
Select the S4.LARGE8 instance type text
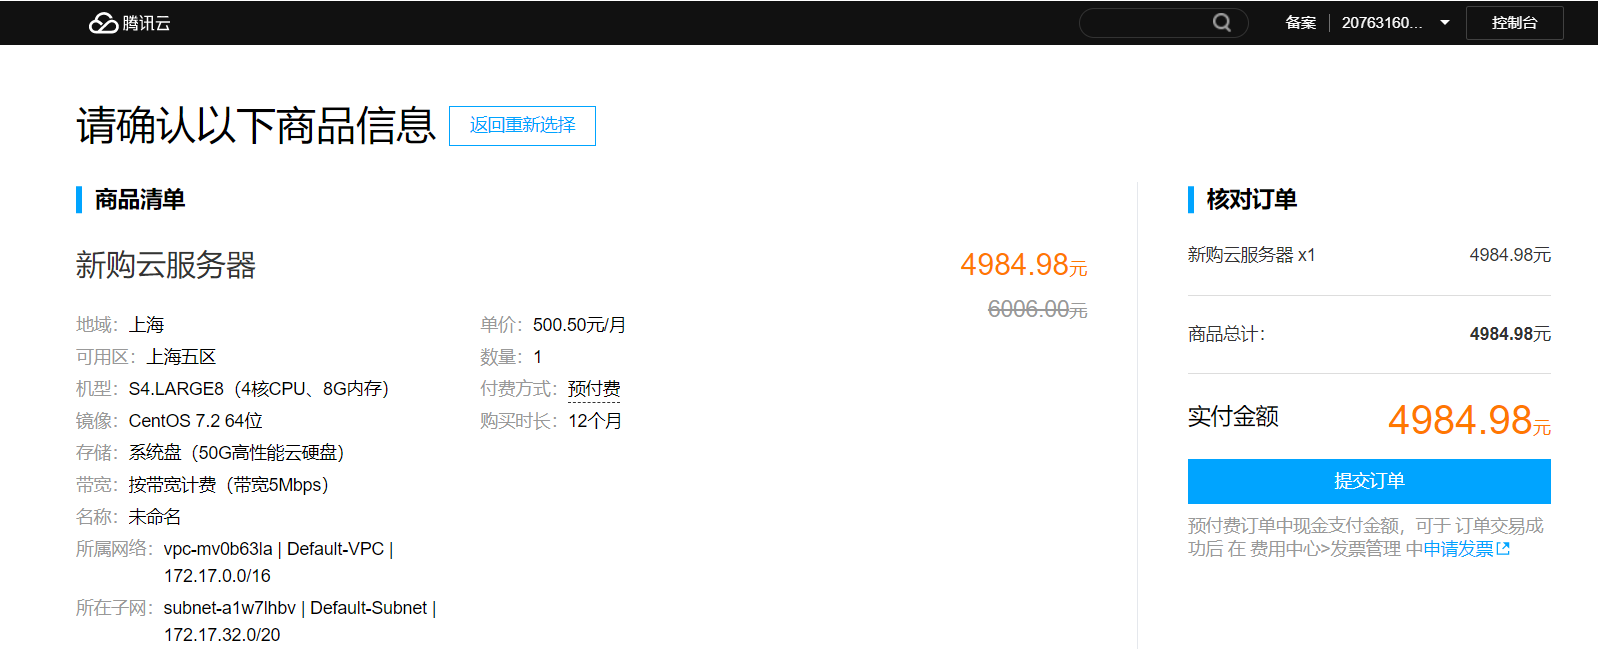[x=259, y=389]
